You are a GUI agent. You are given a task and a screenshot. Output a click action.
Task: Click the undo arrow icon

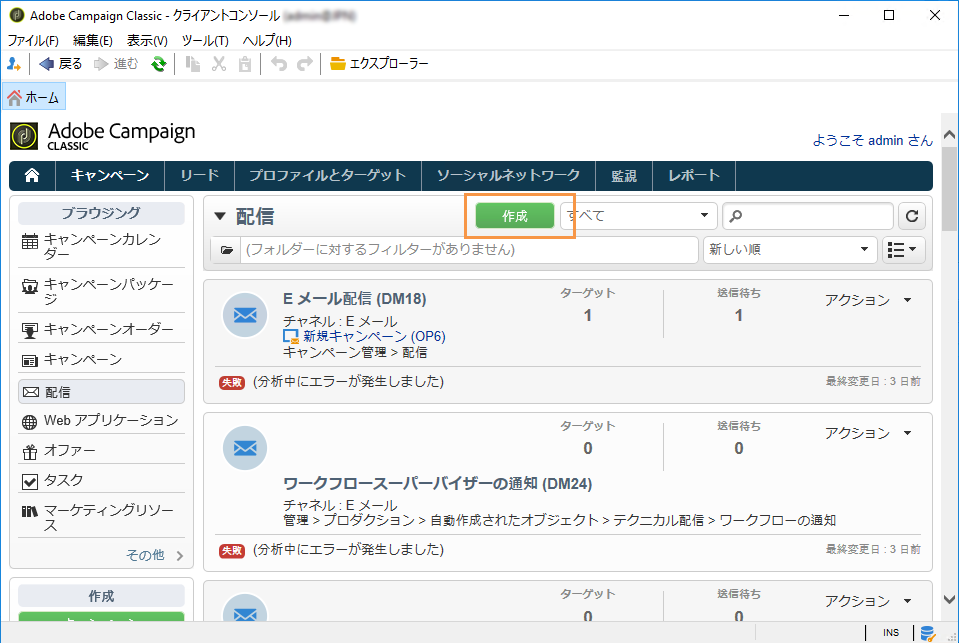[279, 64]
